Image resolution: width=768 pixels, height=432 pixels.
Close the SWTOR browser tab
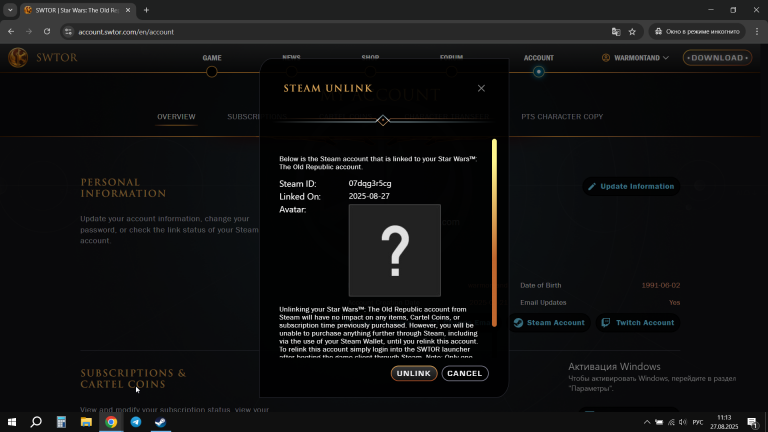[x=128, y=10]
